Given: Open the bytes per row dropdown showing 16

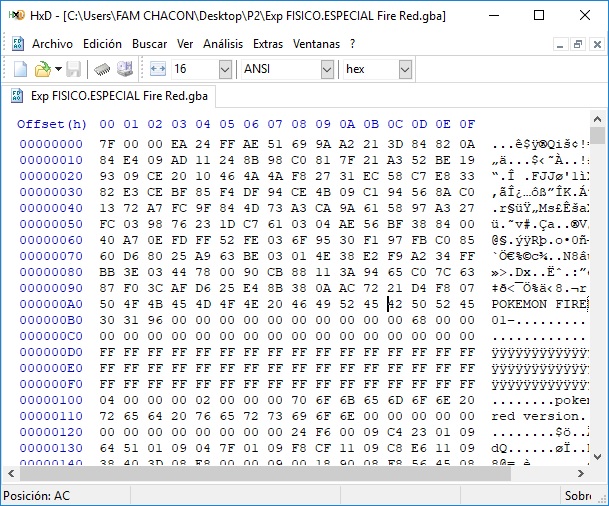Looking at the screenshot, I should click(x=224, y=69).
